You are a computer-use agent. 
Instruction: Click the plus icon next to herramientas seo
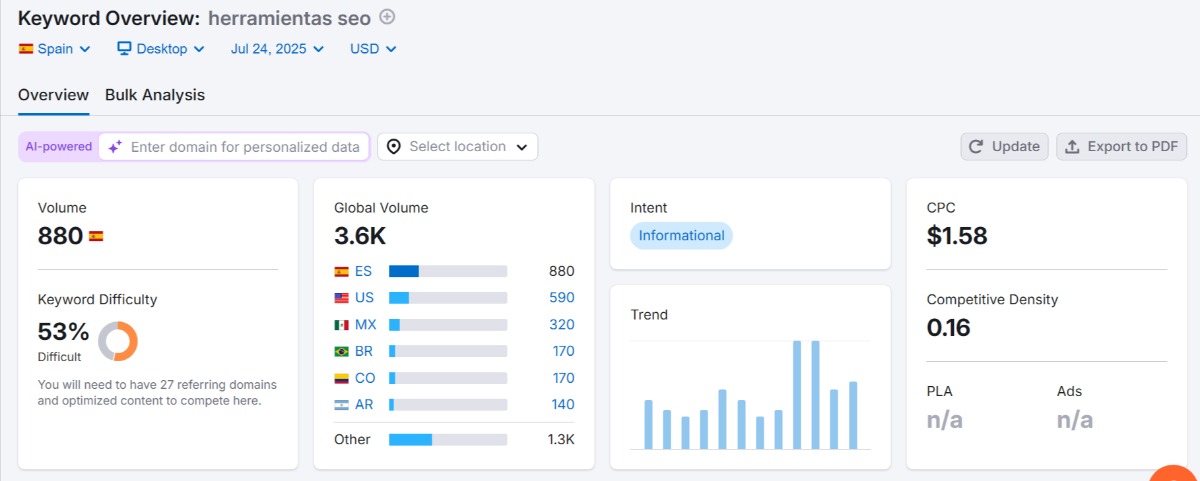(x=388, y=17)
